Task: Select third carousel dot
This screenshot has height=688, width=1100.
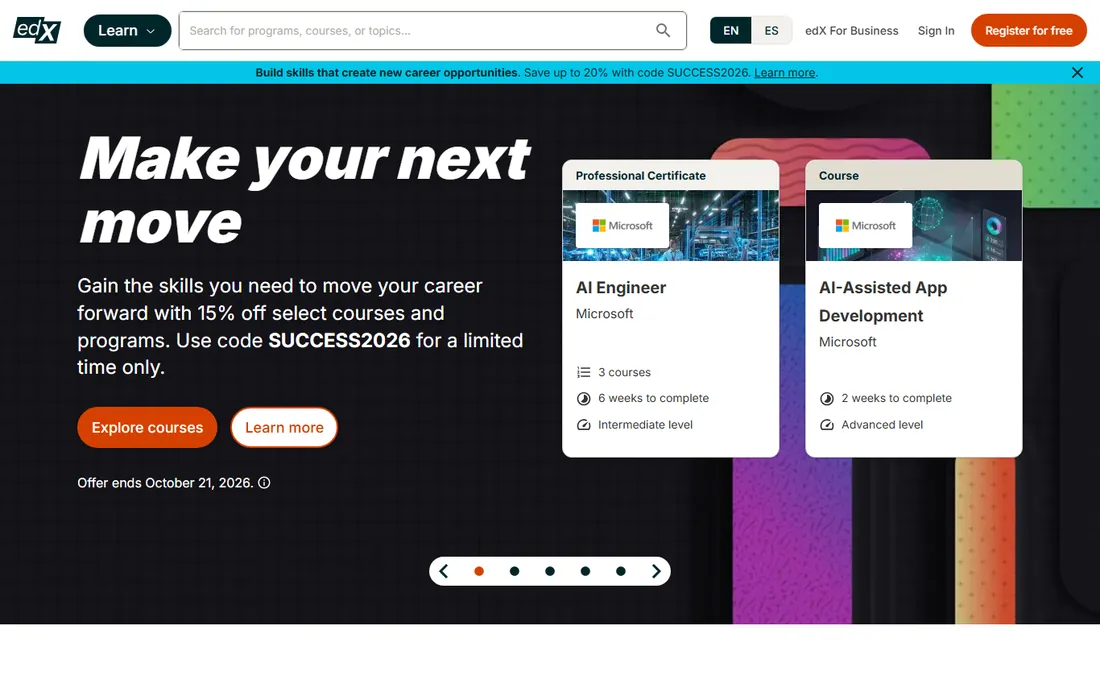Action: pos(550,571)
